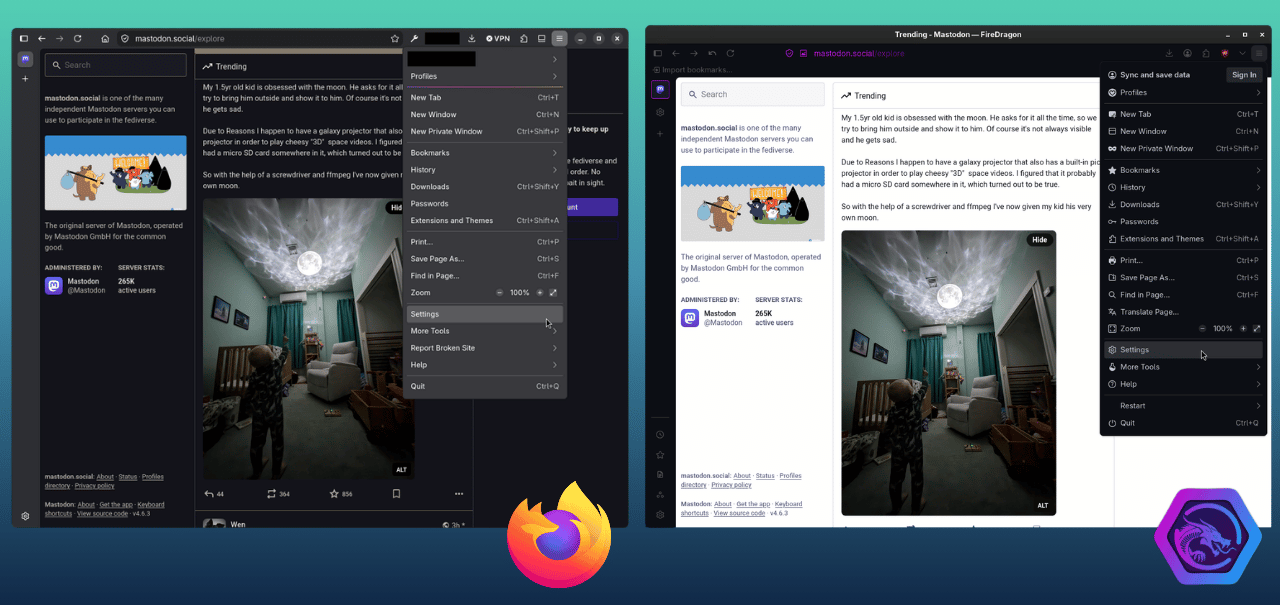Image resolution: width=1280 pixels, height=605 pixels.
Task: Reload page in FireDragon window
Action: coord(730,53)
